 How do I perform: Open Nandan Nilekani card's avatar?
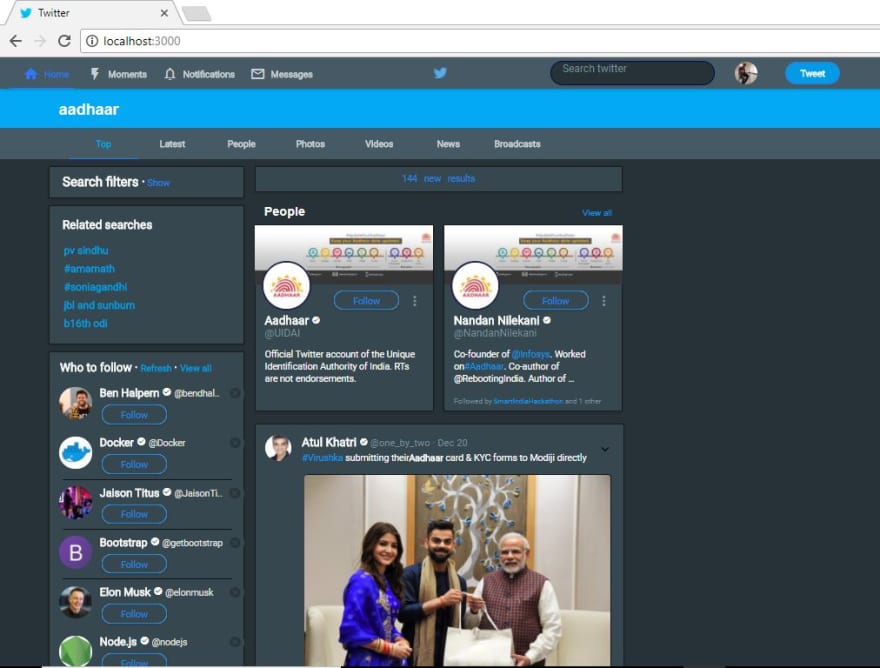[x=475, y=286]
